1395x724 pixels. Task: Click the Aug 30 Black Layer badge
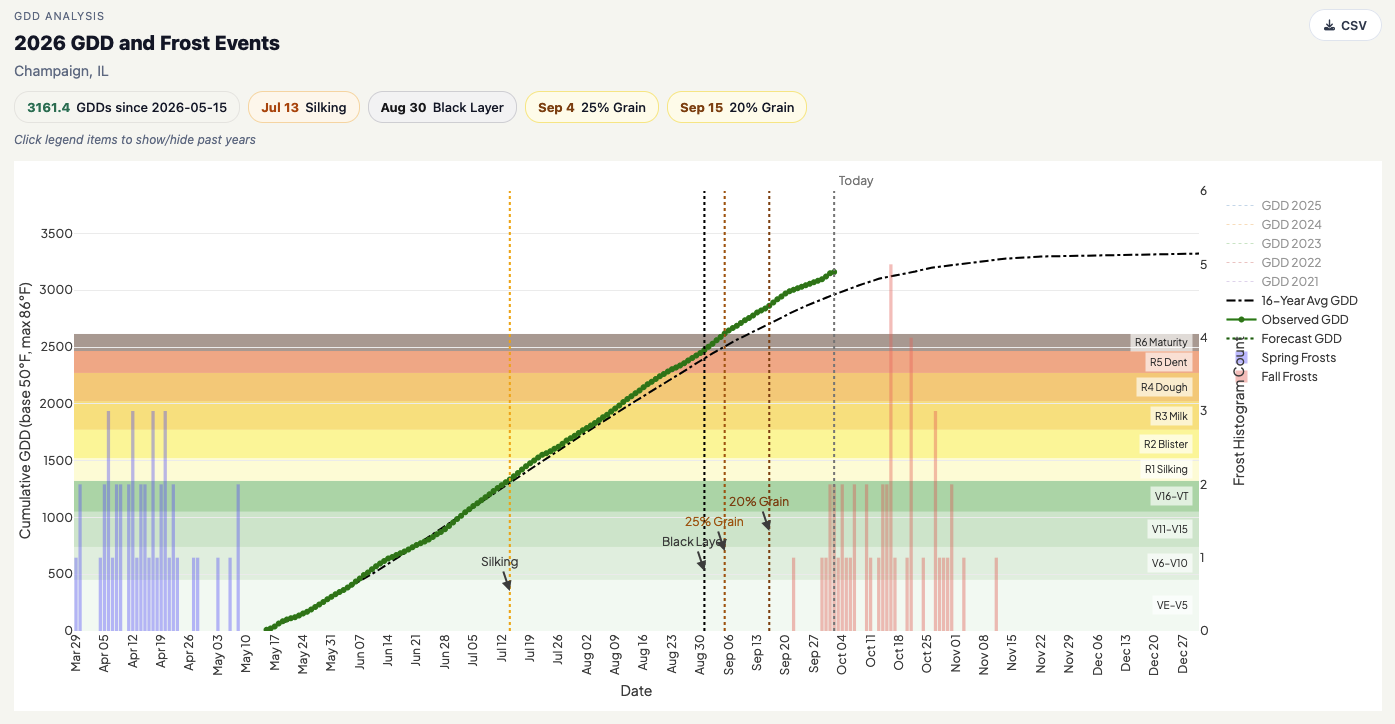point(442,107)
